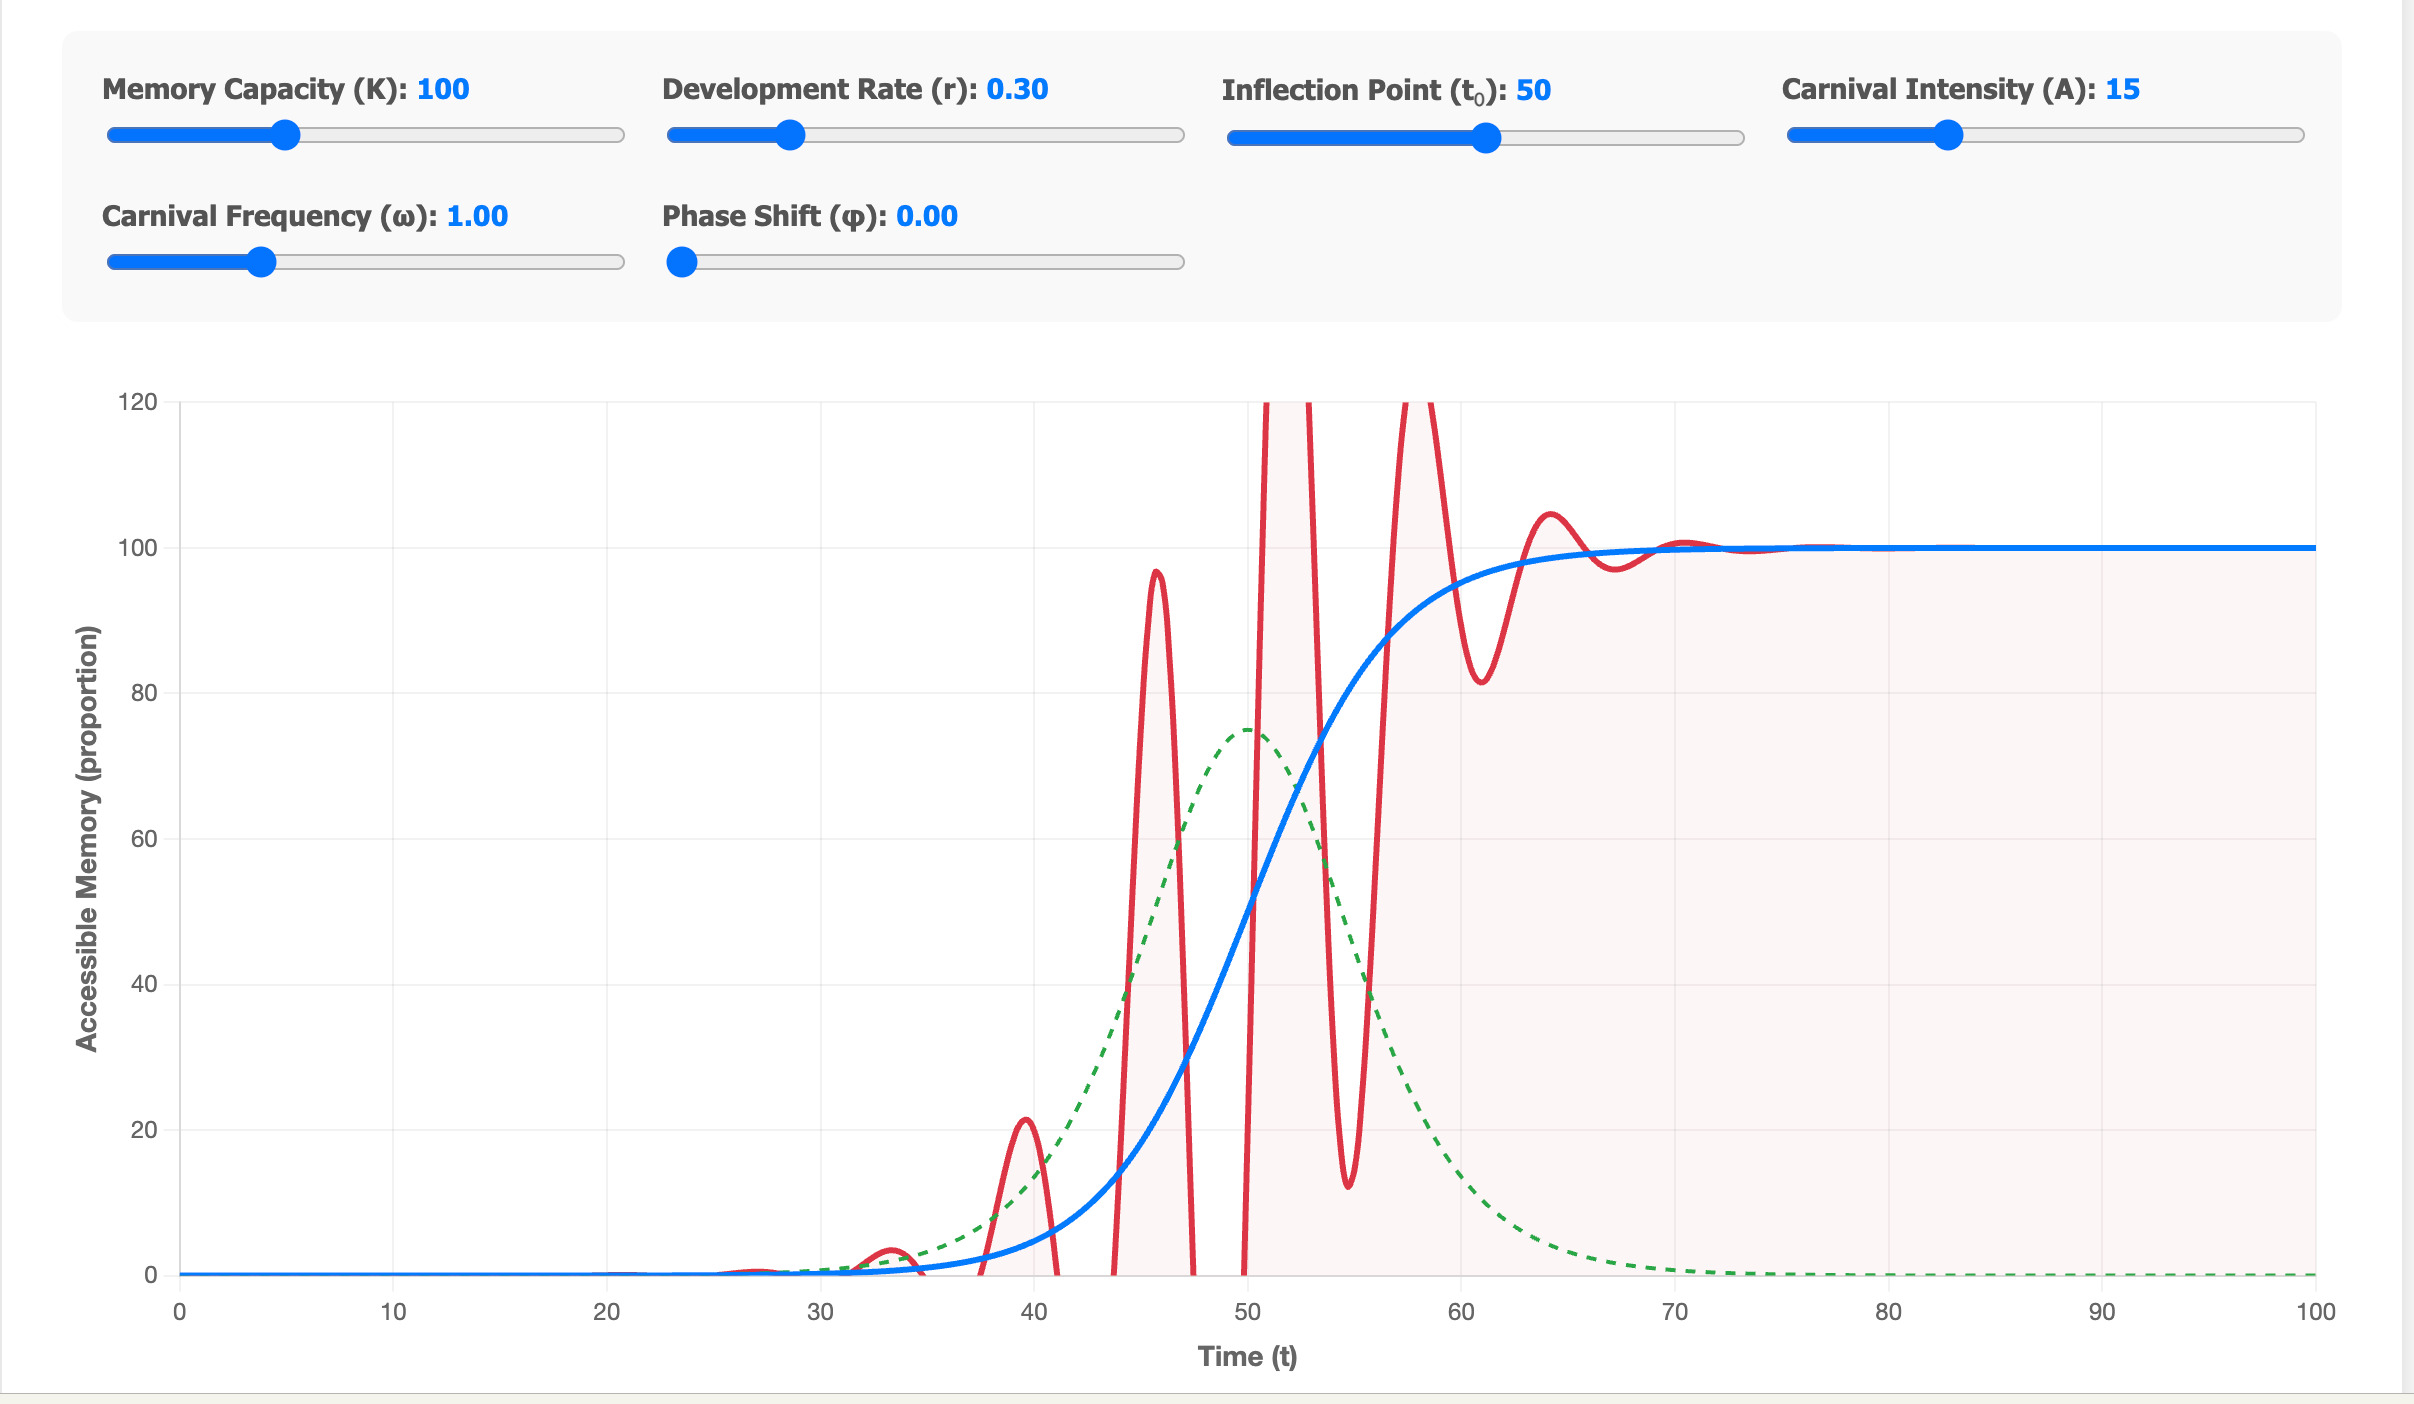
Task: Click the Time (t) axis label
Action: [1247, 1356]
